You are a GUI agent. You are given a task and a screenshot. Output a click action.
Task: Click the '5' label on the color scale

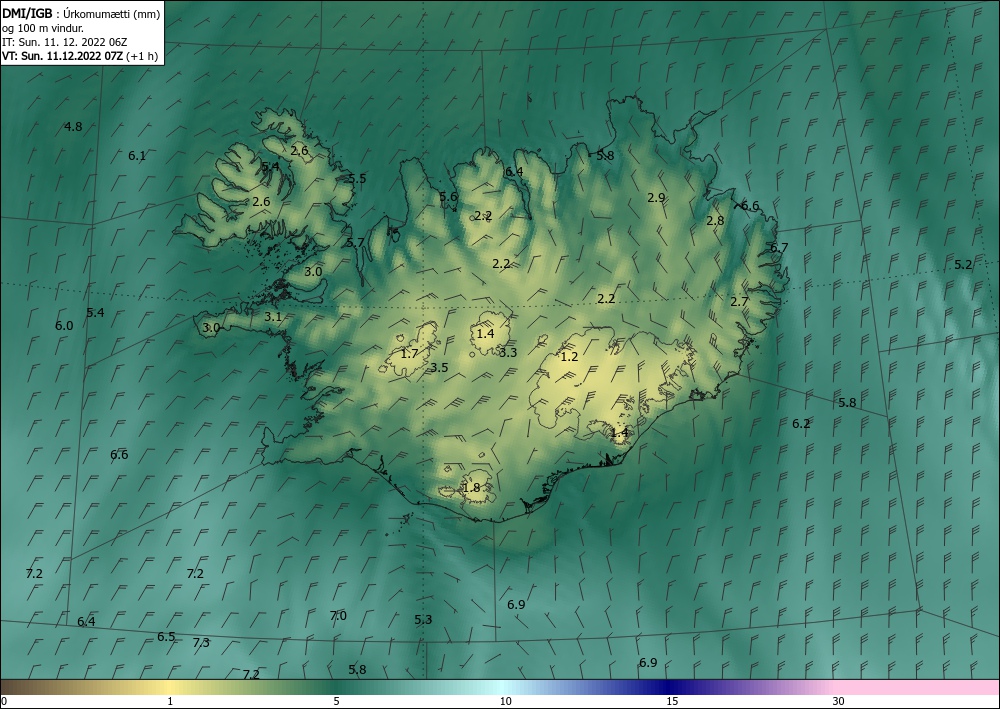click(x=336, y=702)
